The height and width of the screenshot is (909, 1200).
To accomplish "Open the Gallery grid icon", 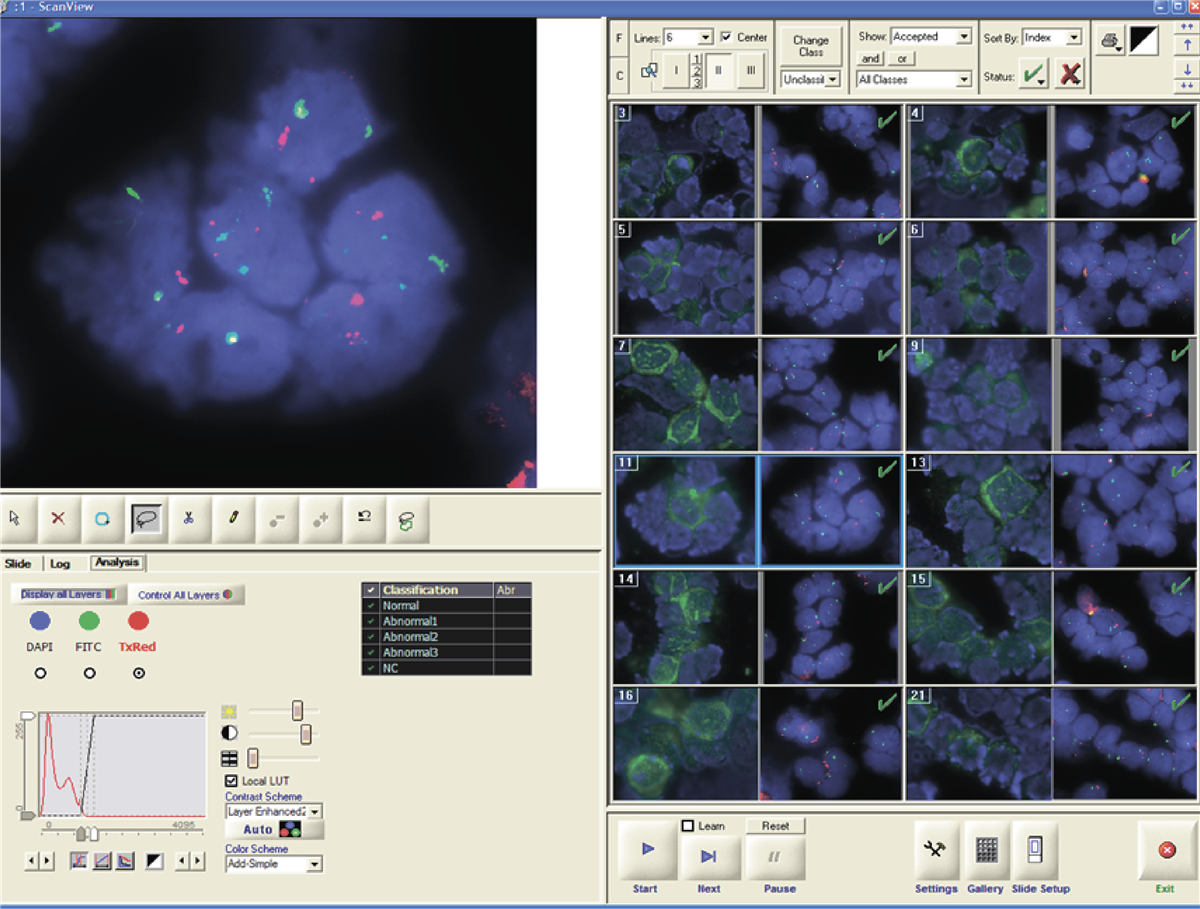I will [986, 850].
